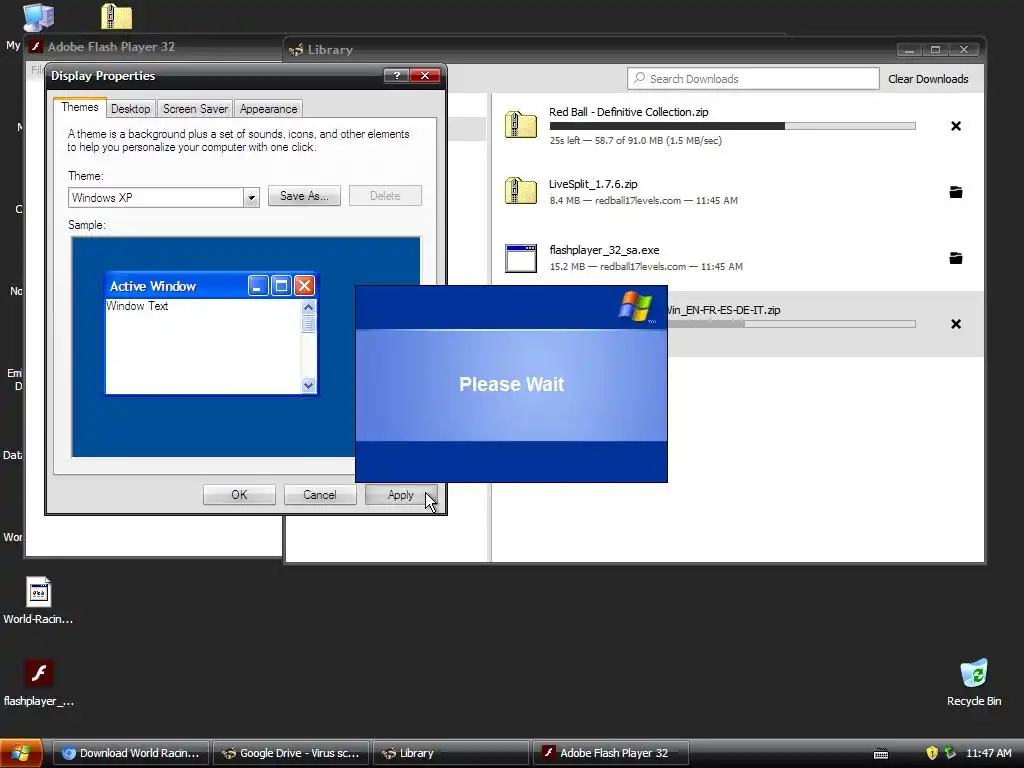
Task: Click the Adobe Flash Player 32 title bar
Action: pos(154,46)
